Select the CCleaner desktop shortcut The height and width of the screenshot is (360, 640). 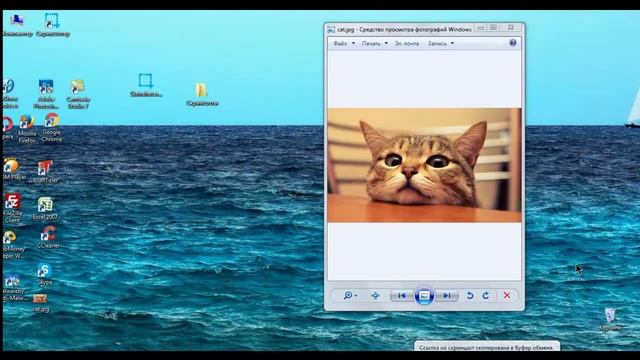pyautogui.click(x=48, y=237)
